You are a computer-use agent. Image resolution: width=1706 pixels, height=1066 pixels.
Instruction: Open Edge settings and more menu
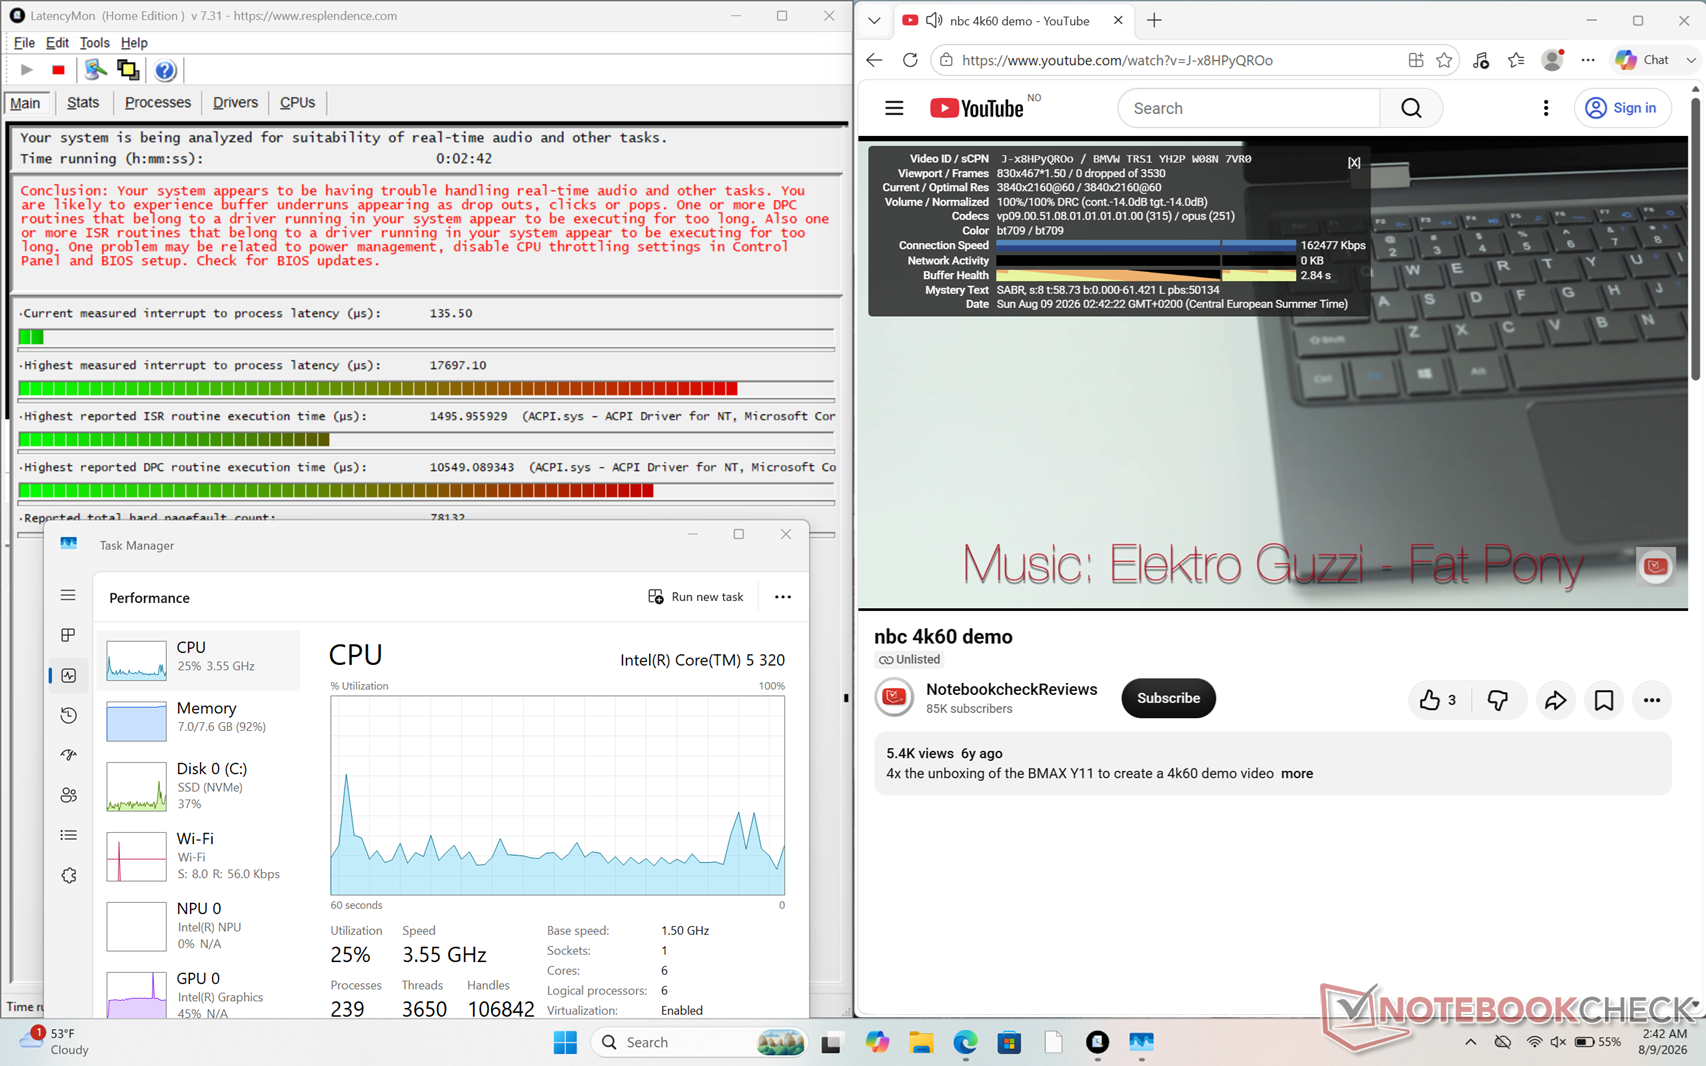point(1588,60)
